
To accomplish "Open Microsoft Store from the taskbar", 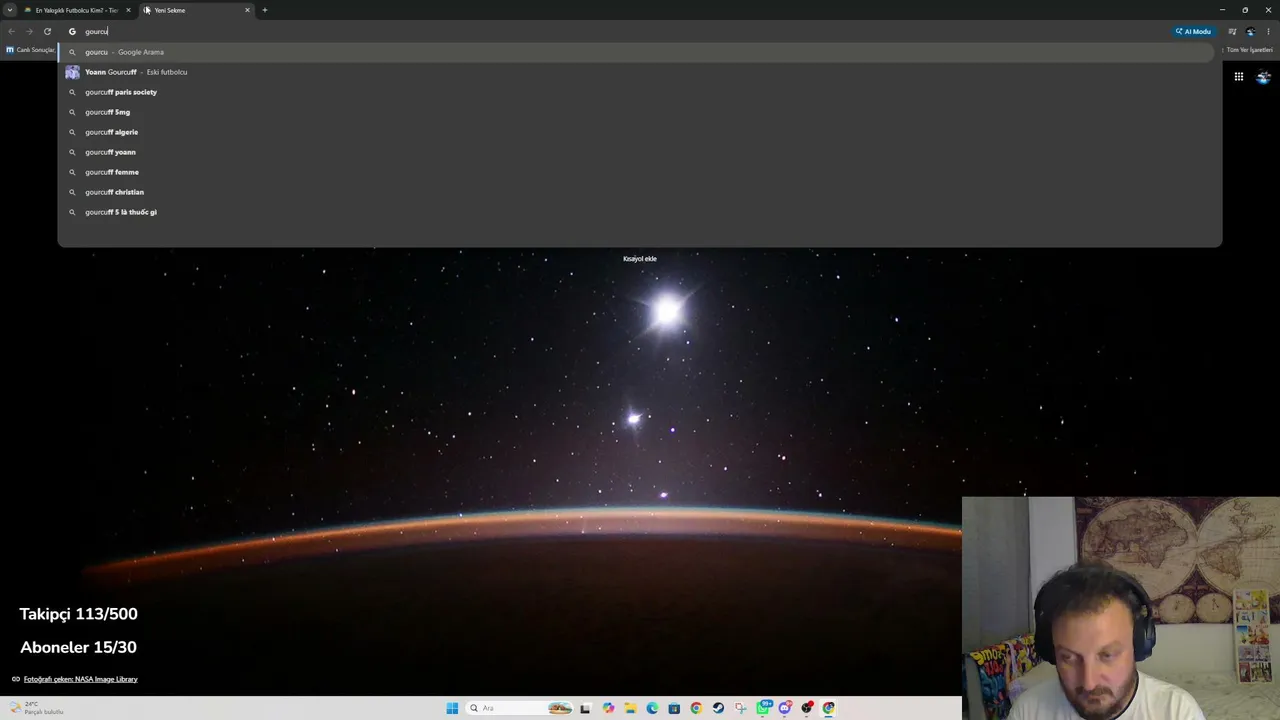I will [x=674, y=708].
